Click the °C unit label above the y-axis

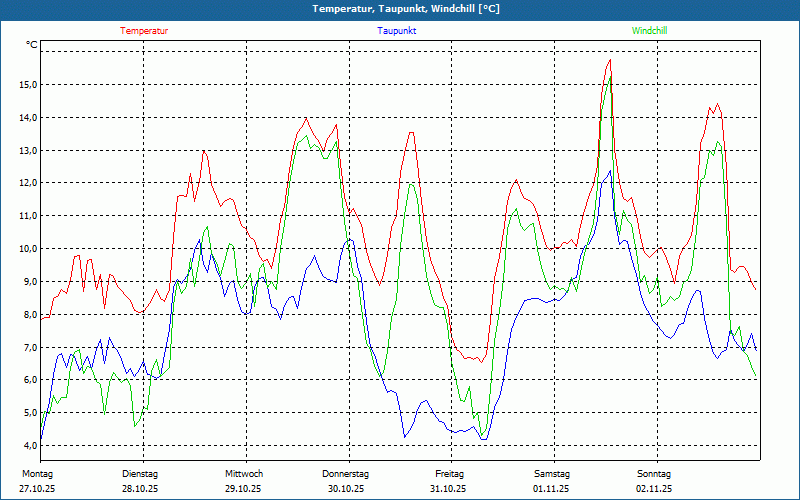point(32,45)
